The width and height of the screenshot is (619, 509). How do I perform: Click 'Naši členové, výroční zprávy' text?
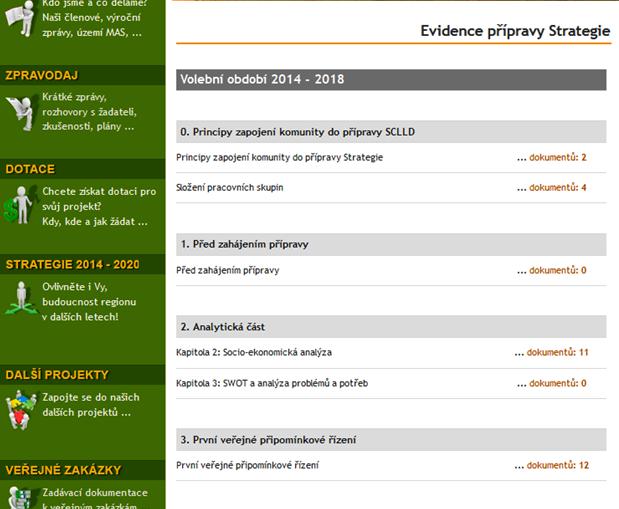pos(92,24)
